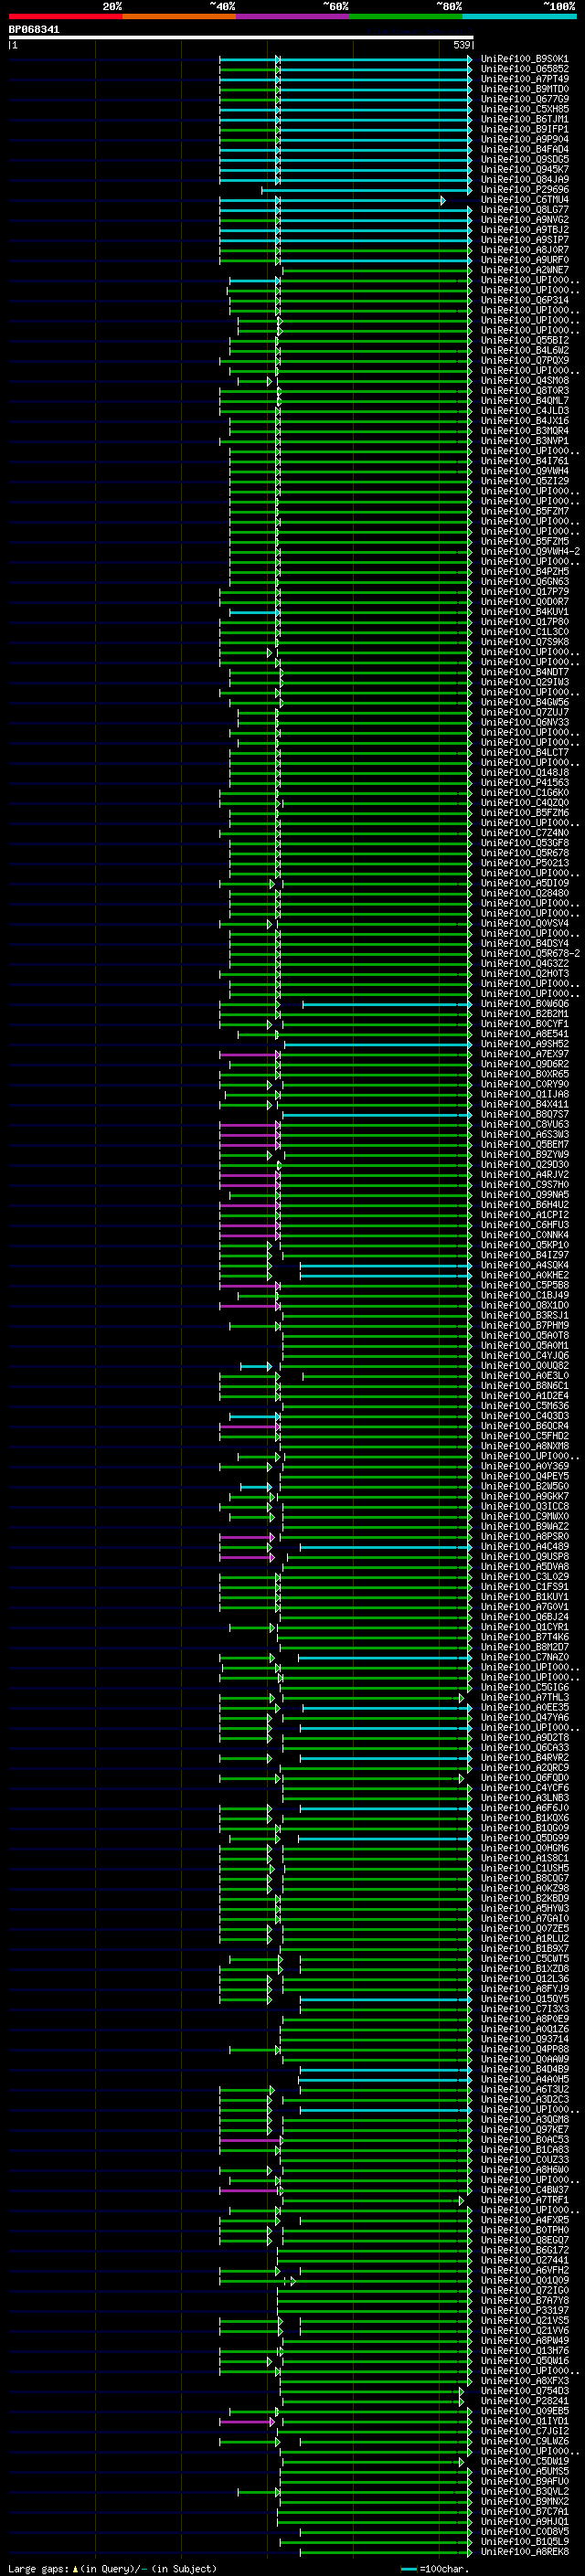Select the UniRef100_Q8LG77 label

524,210
